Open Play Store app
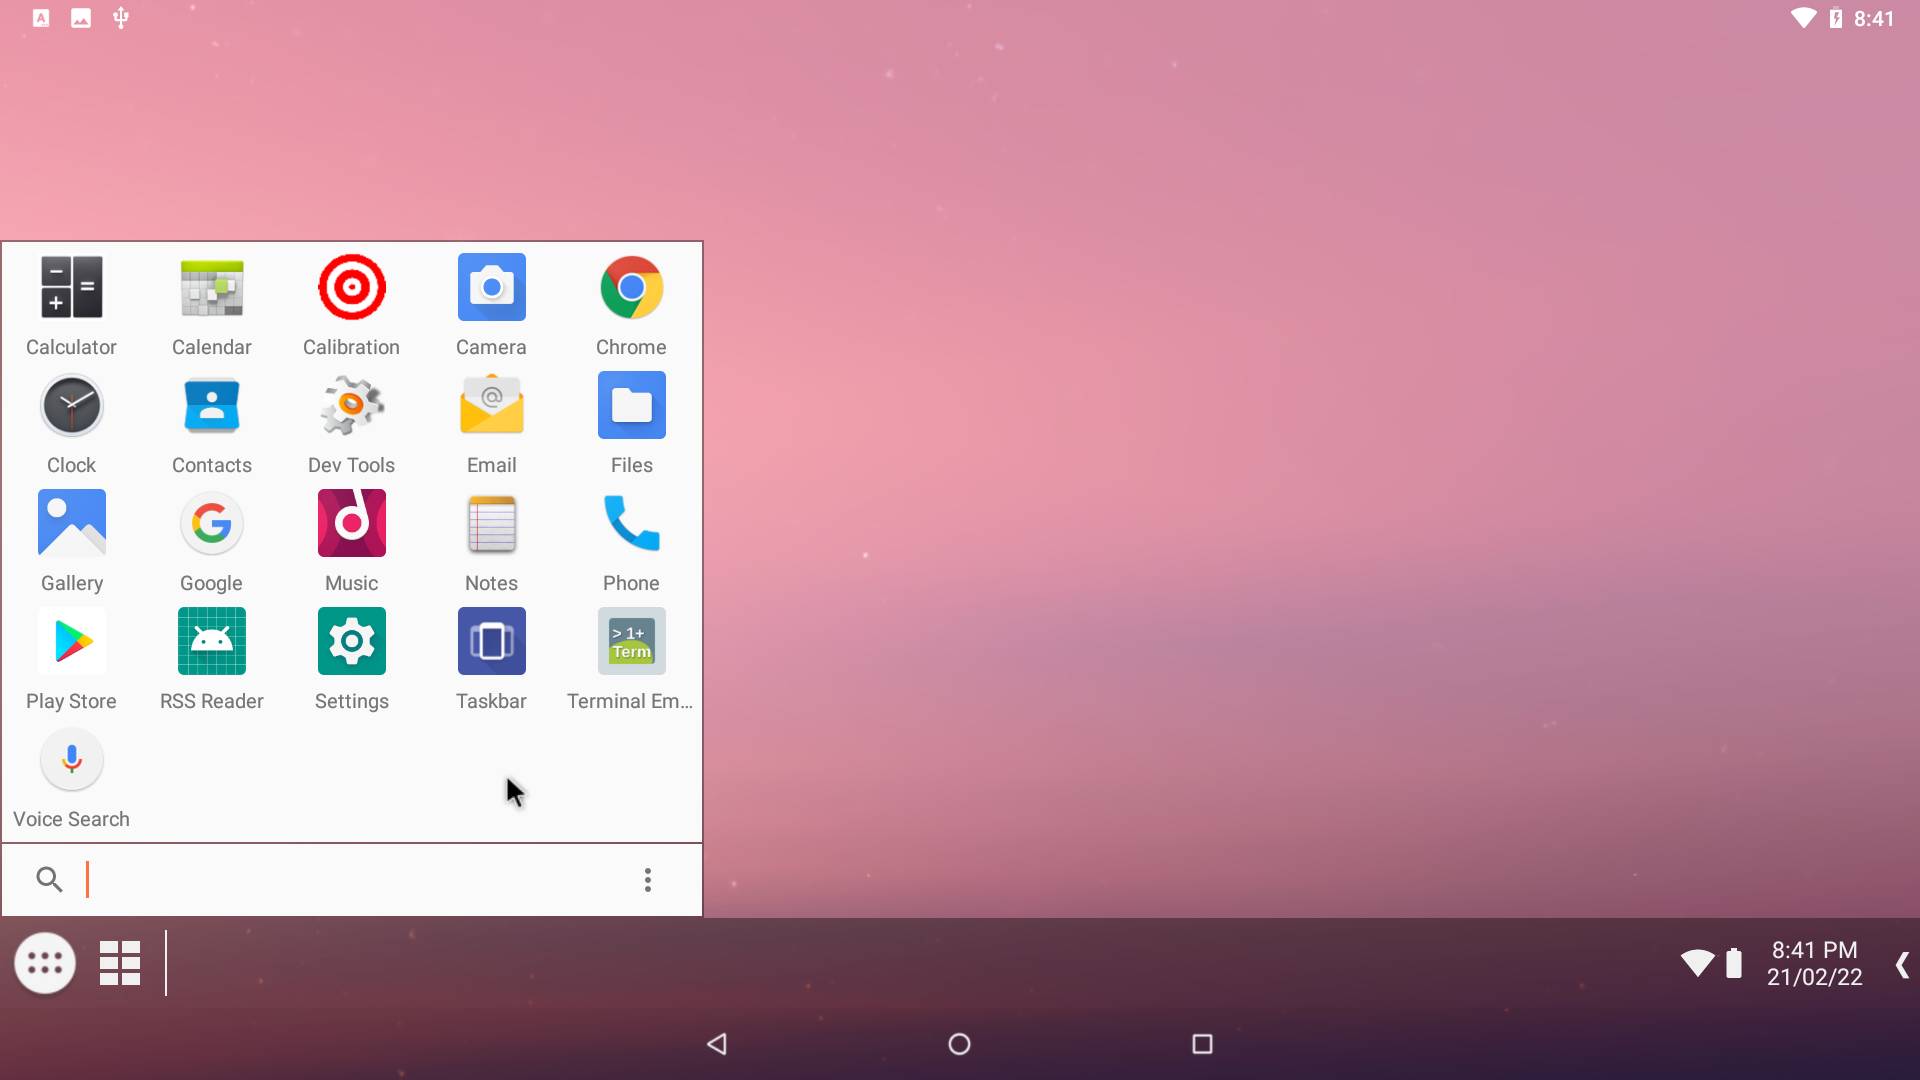 (71, 641)
